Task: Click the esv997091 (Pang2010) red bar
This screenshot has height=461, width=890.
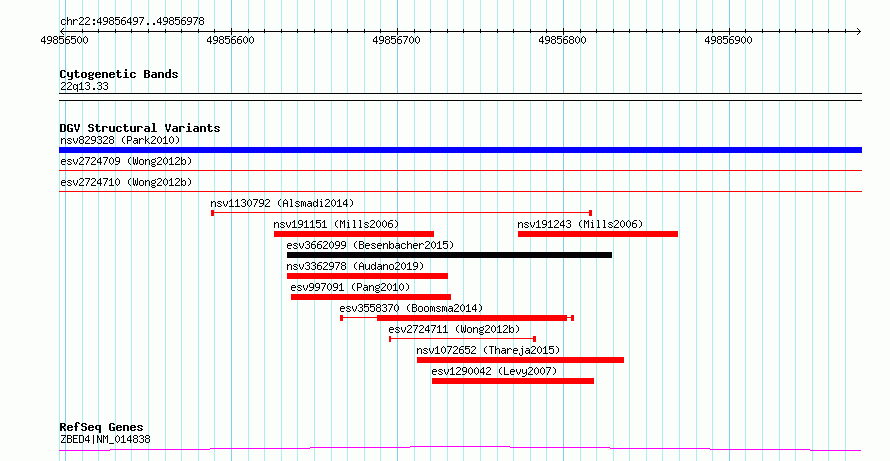Action: pyautogui.click(x=371, y=297)
